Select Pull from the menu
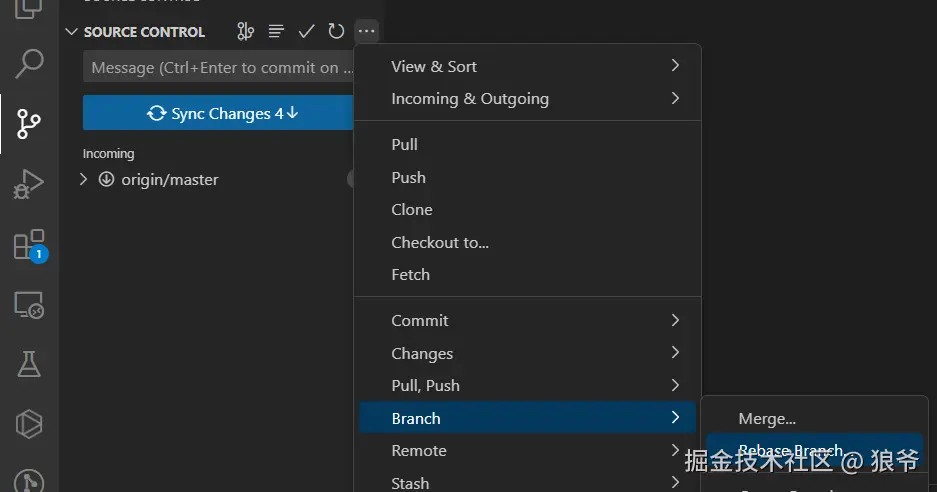 point(405,144)
